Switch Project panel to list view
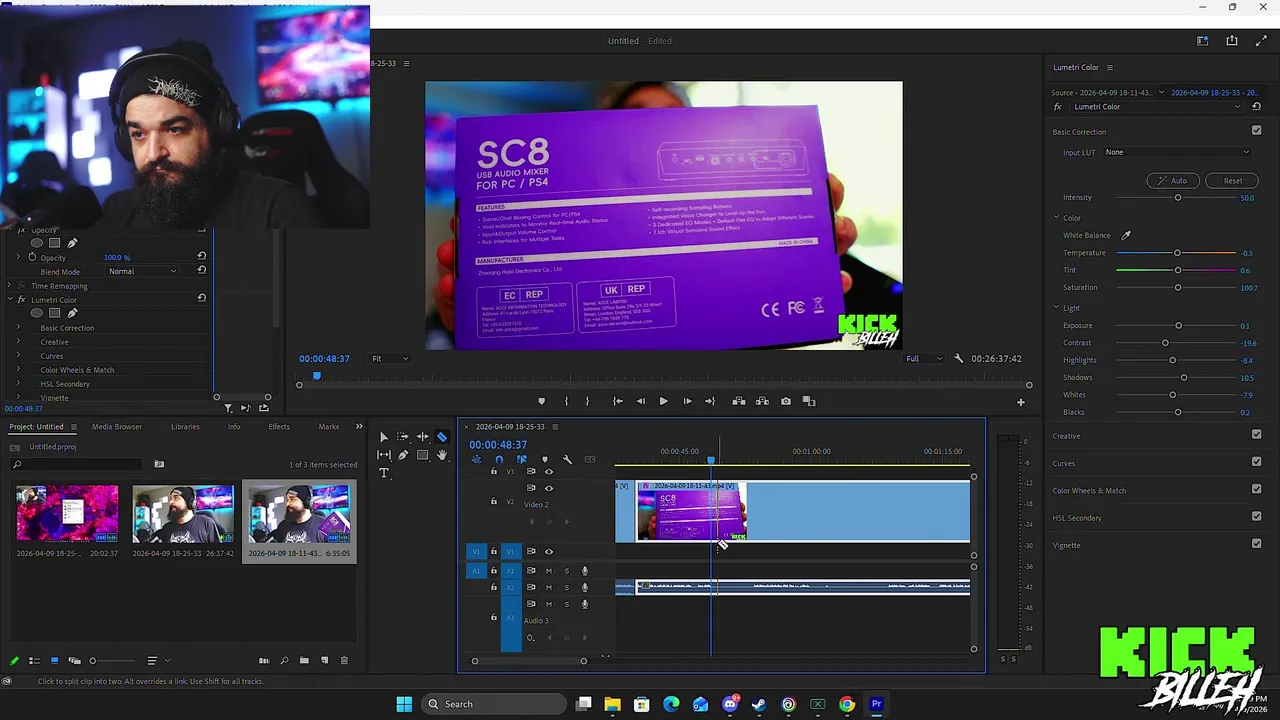 (x=34, y=660)
